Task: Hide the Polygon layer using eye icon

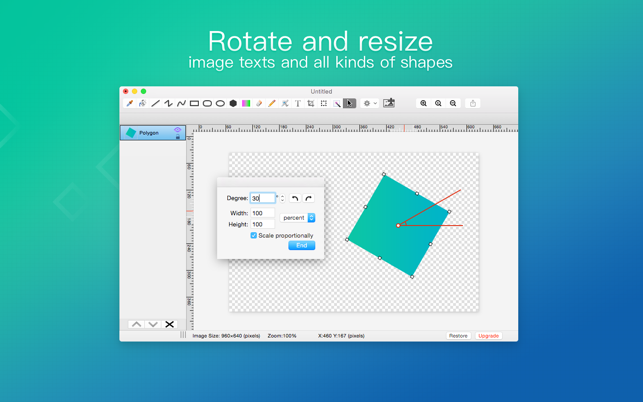Action: [x=178, y=130]
